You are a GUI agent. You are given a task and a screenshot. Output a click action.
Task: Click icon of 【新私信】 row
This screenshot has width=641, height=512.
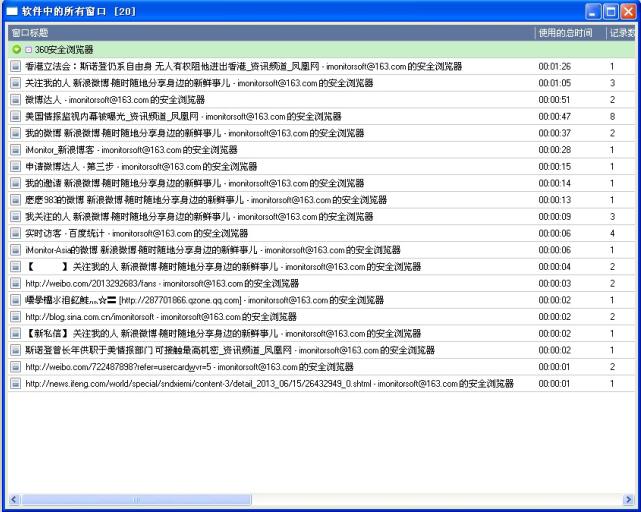(16, 334)
